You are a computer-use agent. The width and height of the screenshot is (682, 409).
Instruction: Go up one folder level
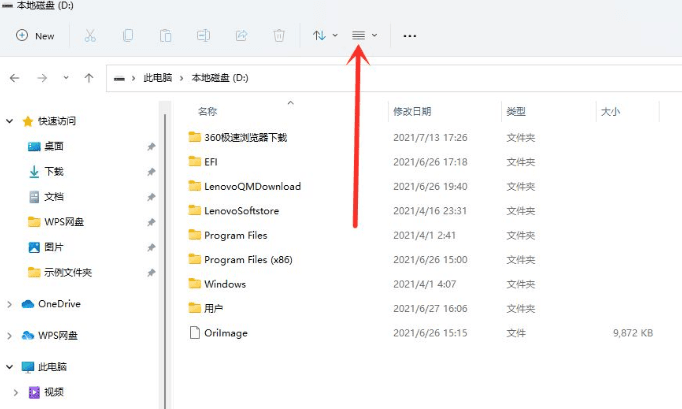[x=89, y=78]
